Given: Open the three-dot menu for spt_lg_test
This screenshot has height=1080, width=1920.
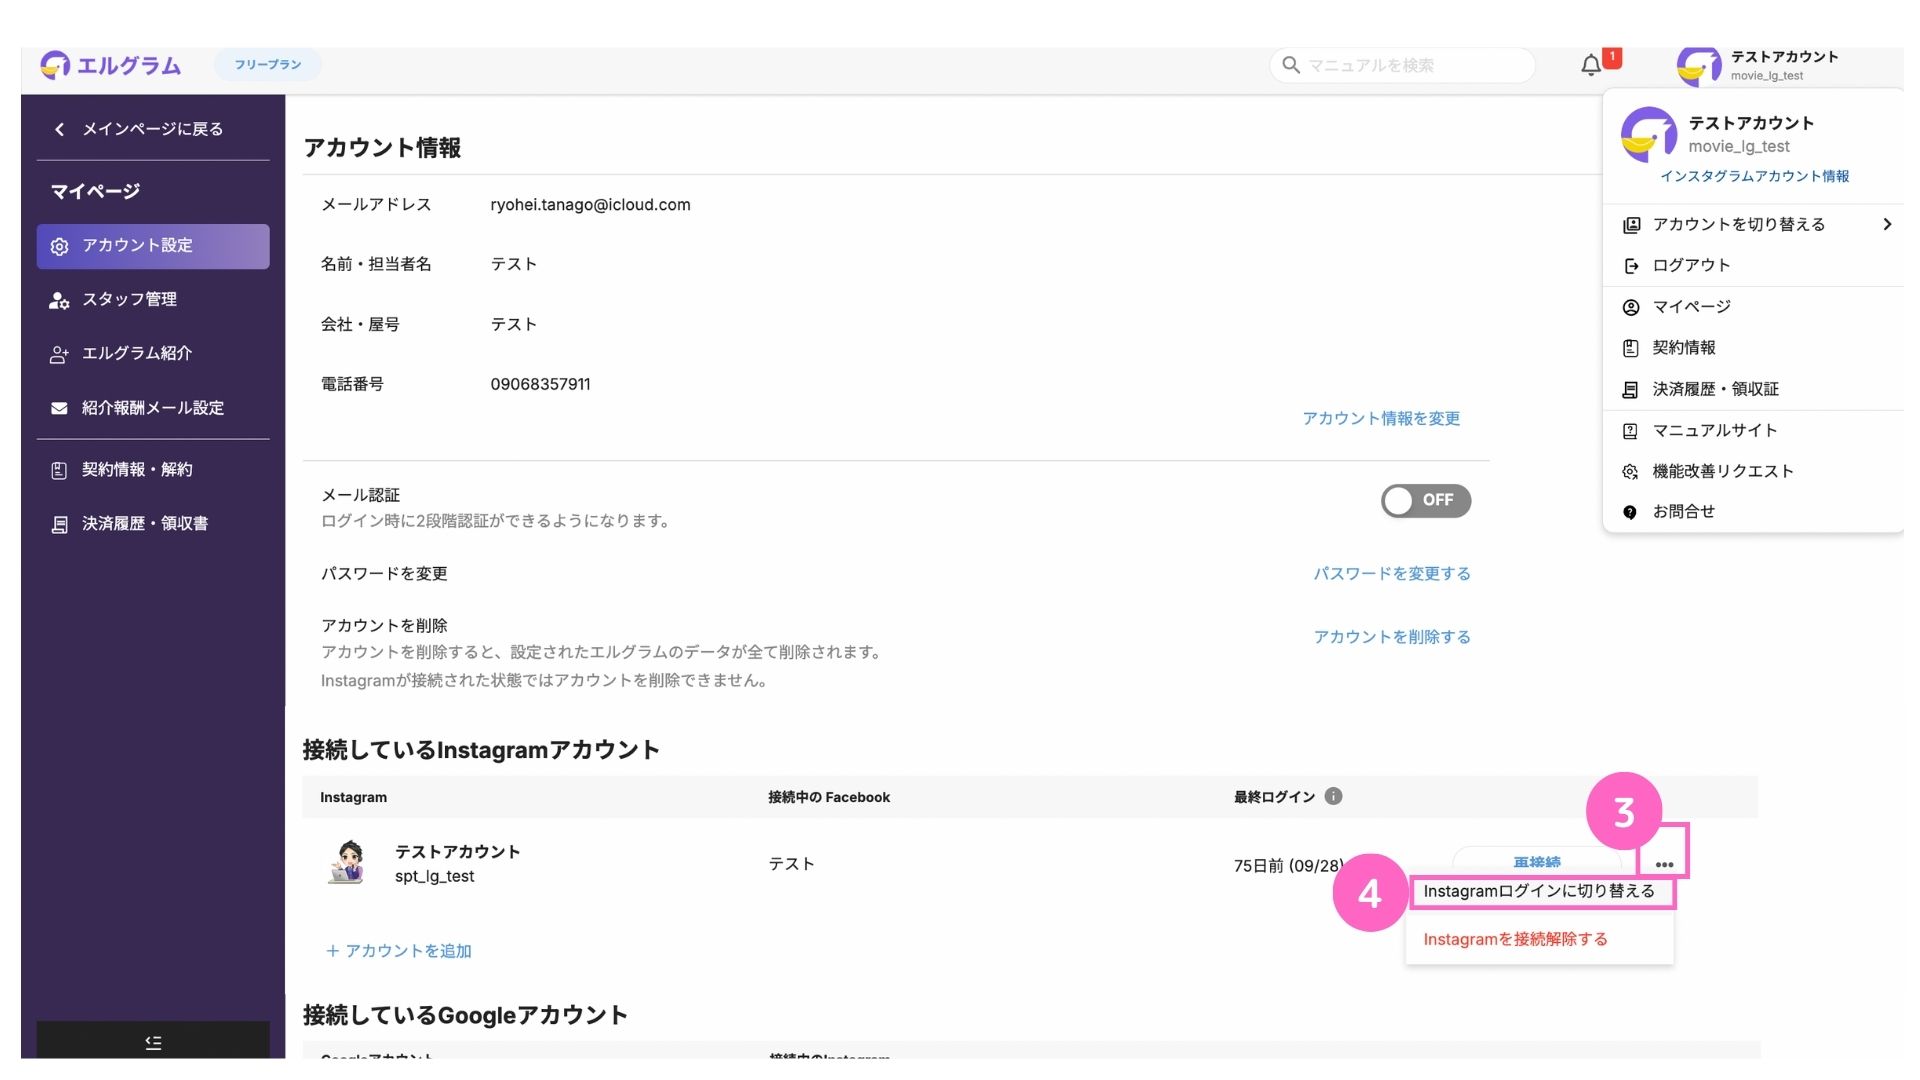Looking at the screenshot, I should 1664,864.
